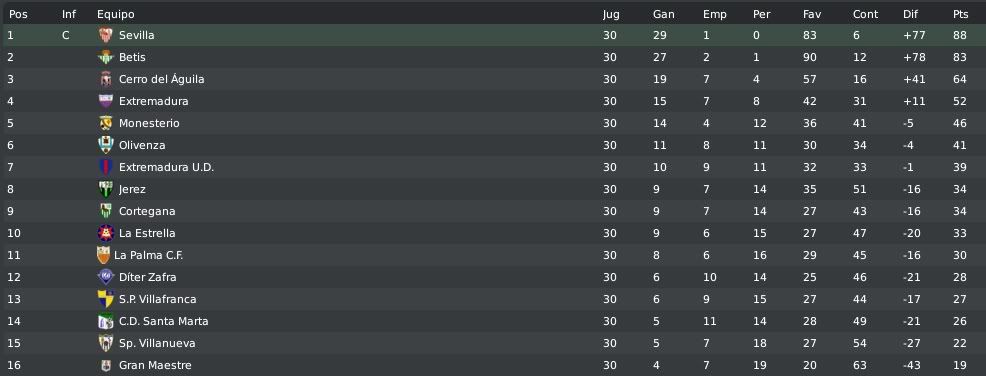Open the Extremadura U.D. team link
This screenshot has width=986, height=376.
coord(167,167)
